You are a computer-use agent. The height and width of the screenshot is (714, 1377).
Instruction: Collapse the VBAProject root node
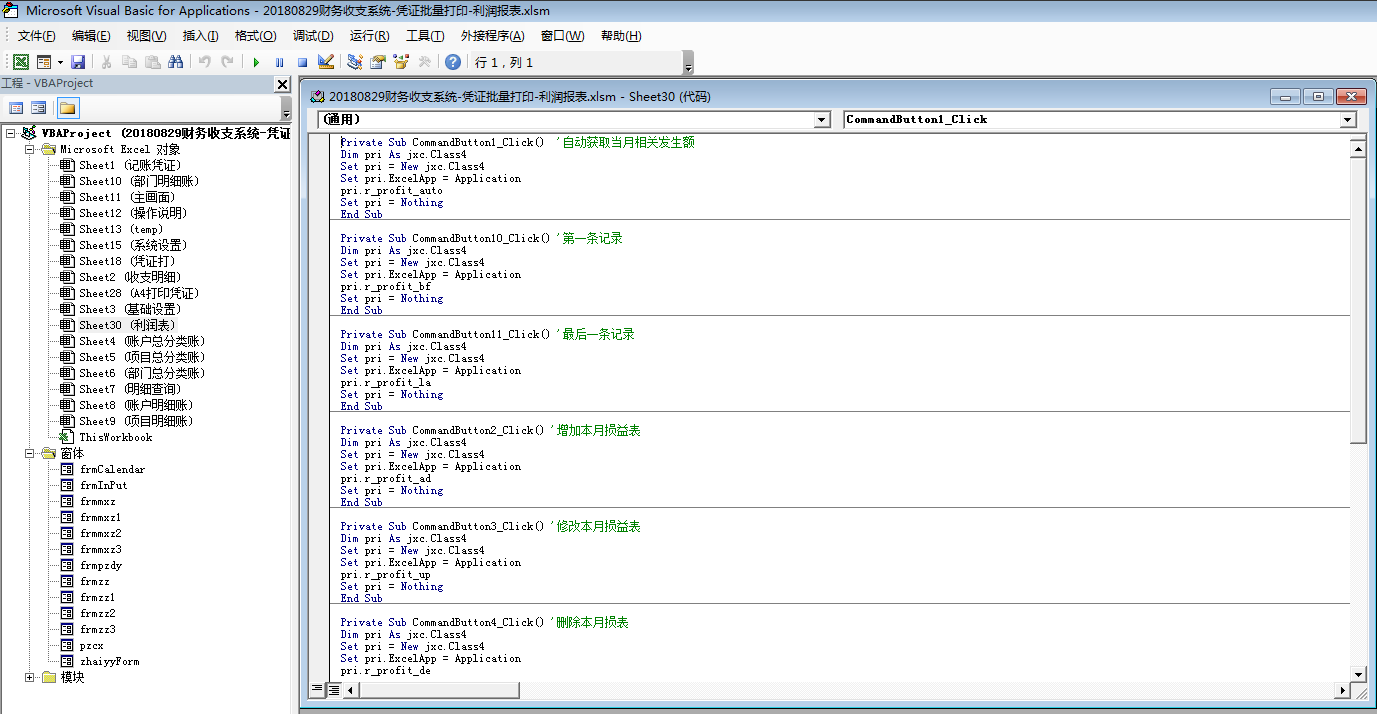click(x=11, y=133)
